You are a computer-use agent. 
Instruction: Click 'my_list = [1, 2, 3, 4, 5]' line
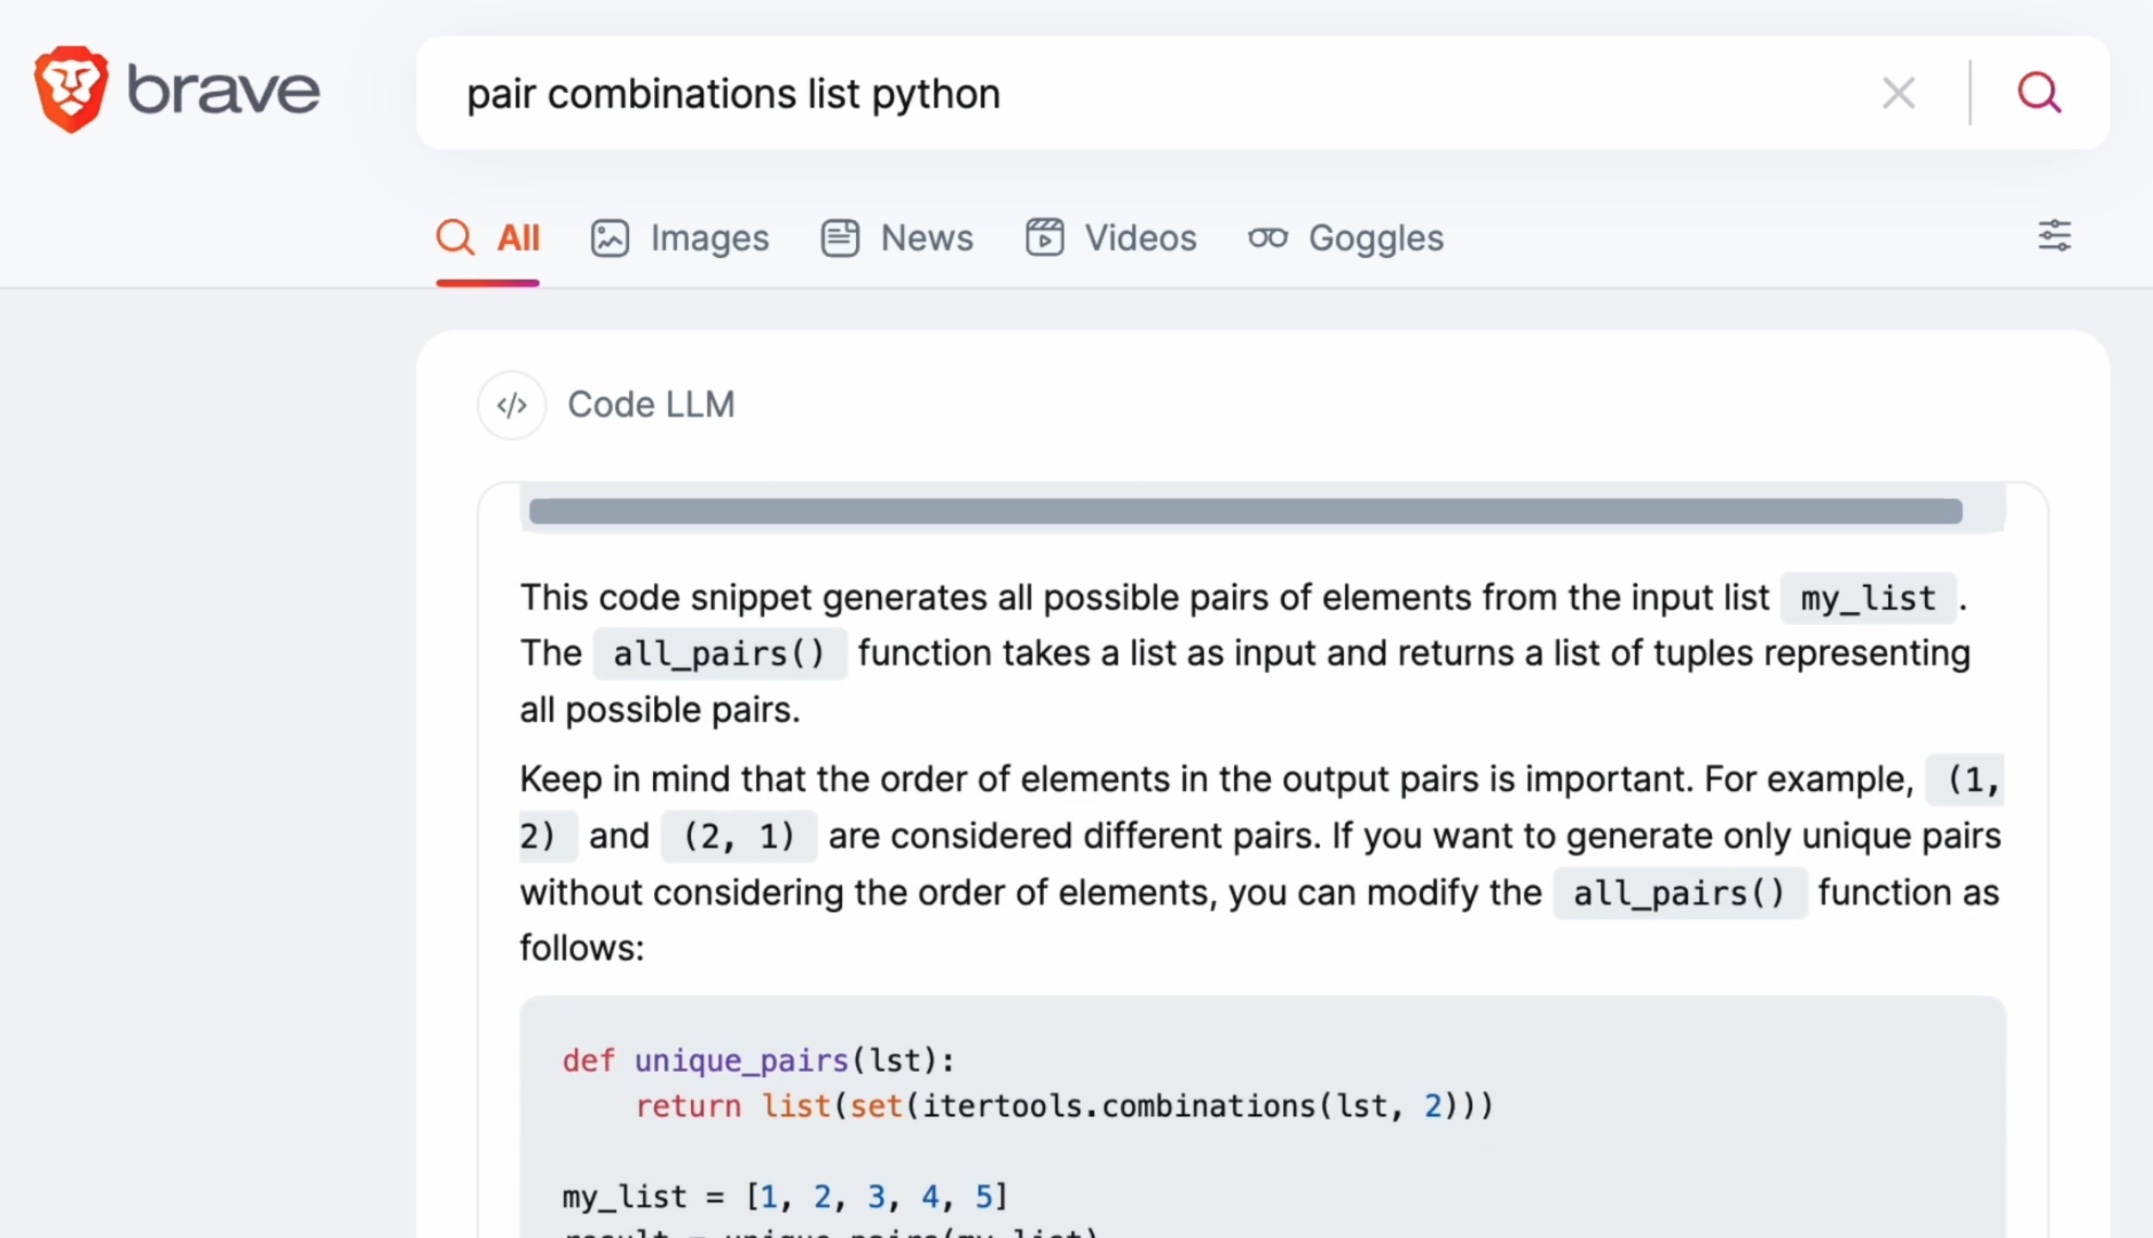[x=785, y=1196]
